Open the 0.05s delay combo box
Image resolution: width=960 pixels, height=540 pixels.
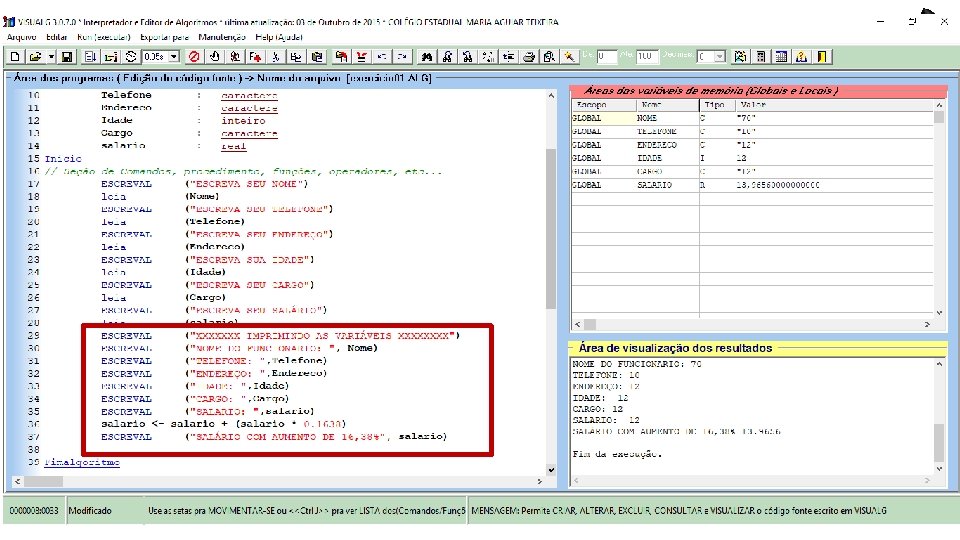point(161,56)
